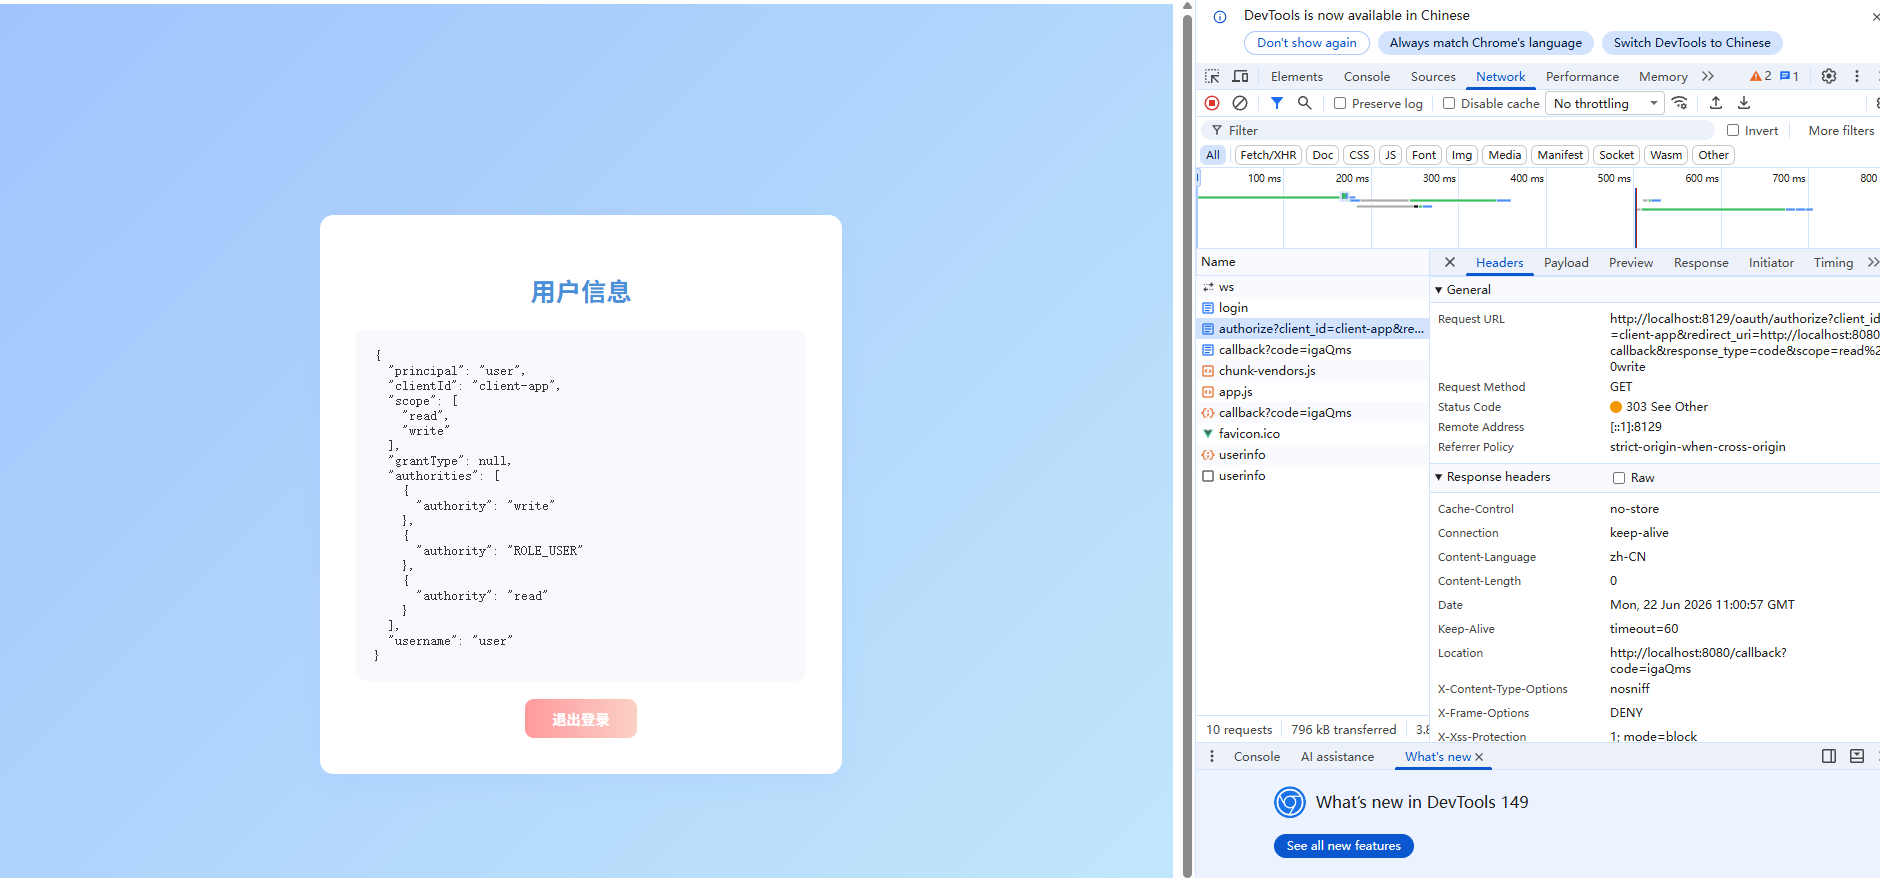Open network conditions wifi icon

pyautogui.click(x=1680, y=103)
